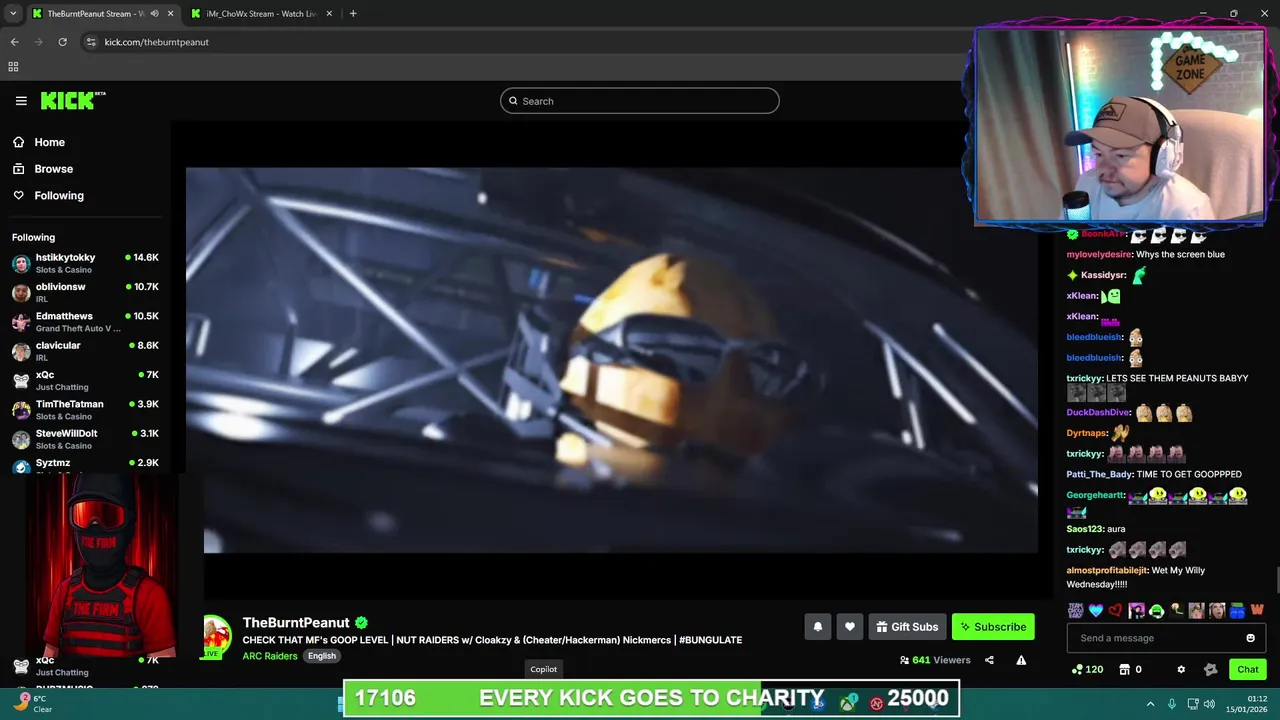1280x720 pixels.
Task: Open clavicular's followed channel
Action: [x=85, y=351]
